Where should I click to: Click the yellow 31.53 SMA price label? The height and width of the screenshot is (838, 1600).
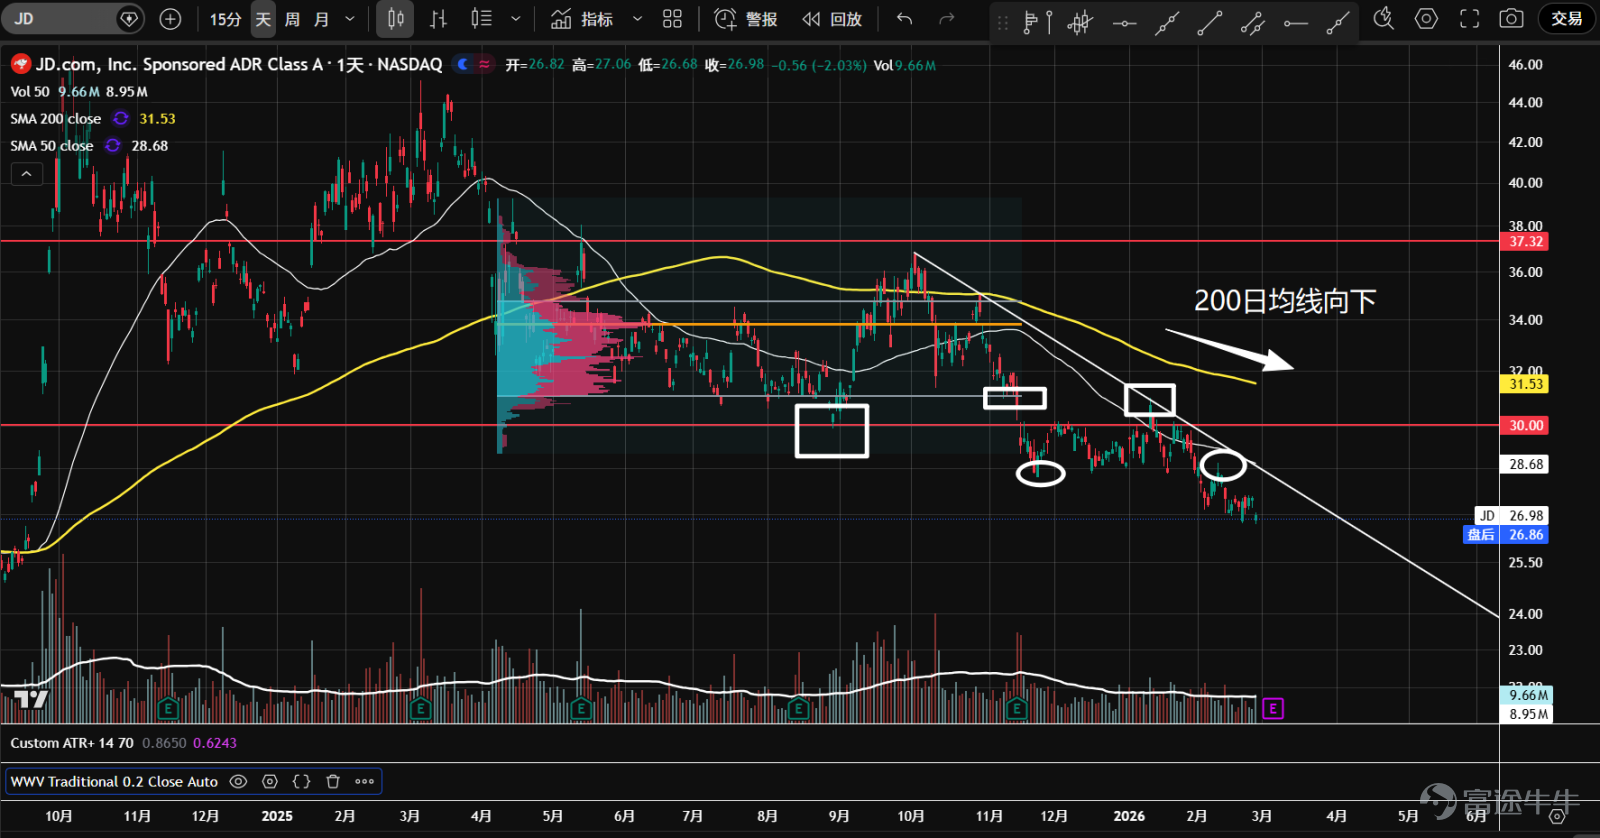[1526, 384]
